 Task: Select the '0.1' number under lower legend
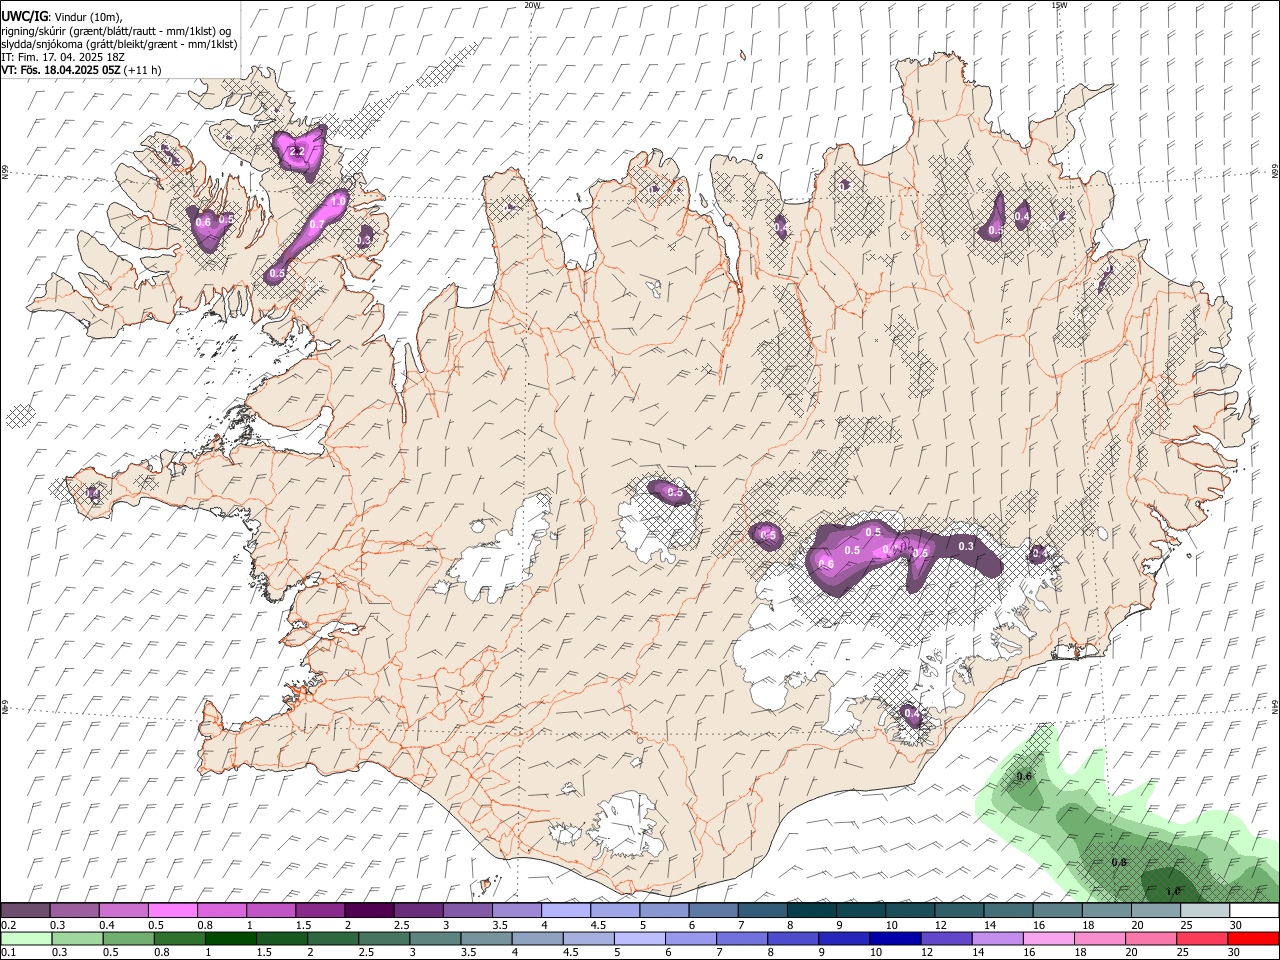click(8, 953)
